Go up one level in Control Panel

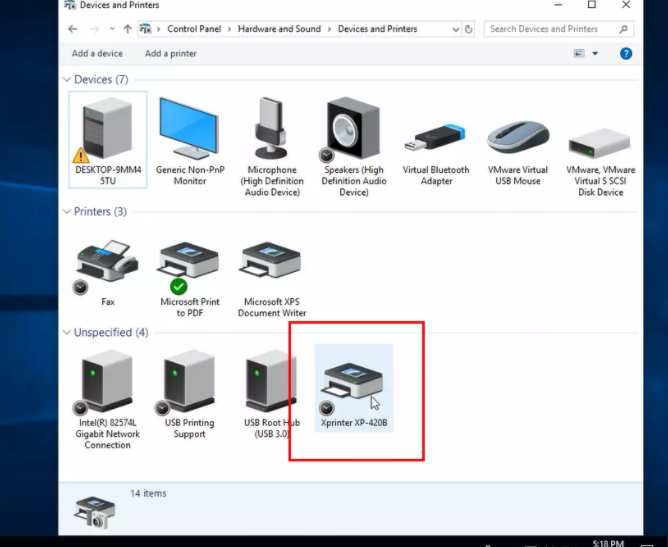click(x=127, y=29)
